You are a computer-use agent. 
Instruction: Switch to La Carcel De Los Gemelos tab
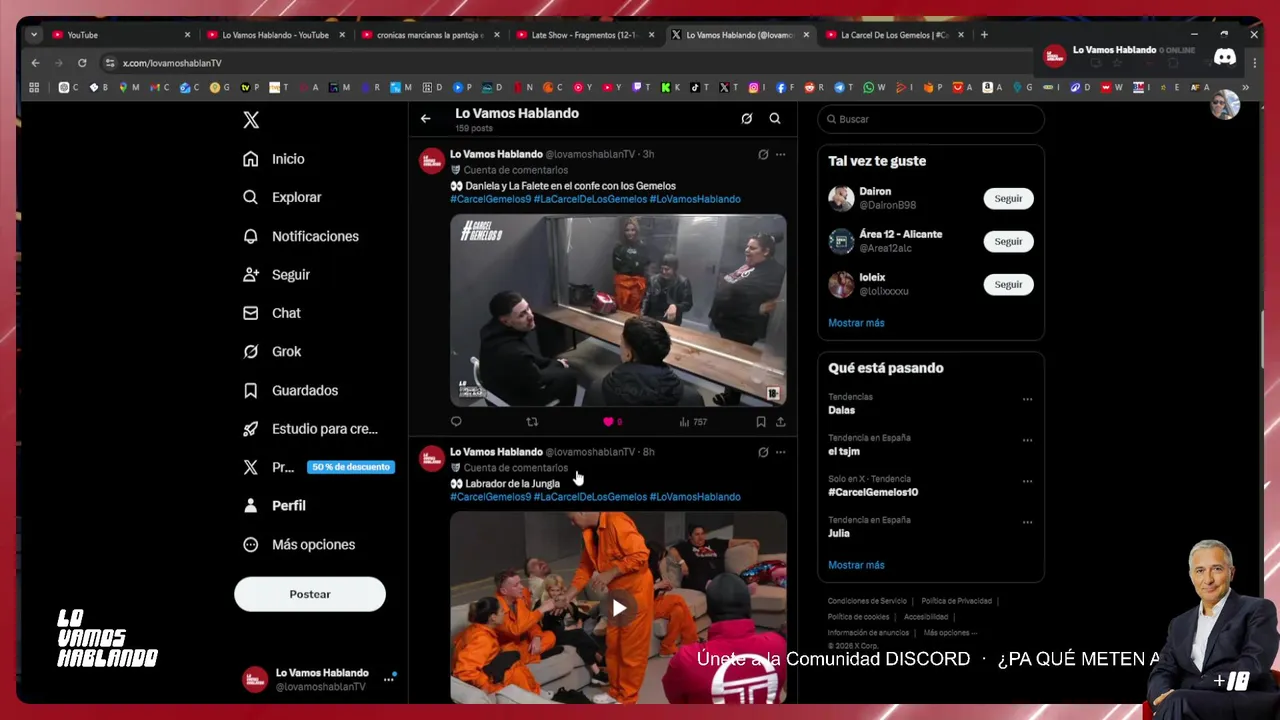pyautogui.click(x=896, y=35)
